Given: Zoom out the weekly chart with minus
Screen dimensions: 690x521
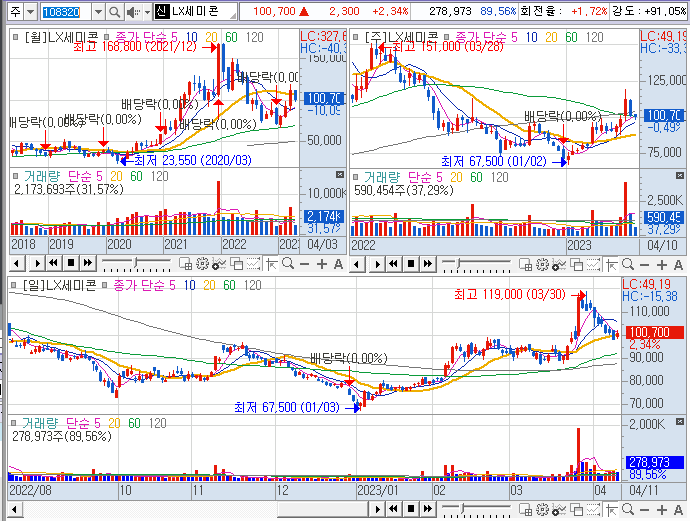Looking at the screenshot, I should tap(645, 265).
